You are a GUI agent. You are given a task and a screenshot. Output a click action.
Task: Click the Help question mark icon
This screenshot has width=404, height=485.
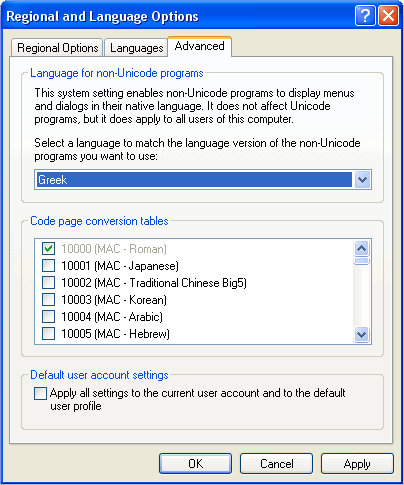365,15
